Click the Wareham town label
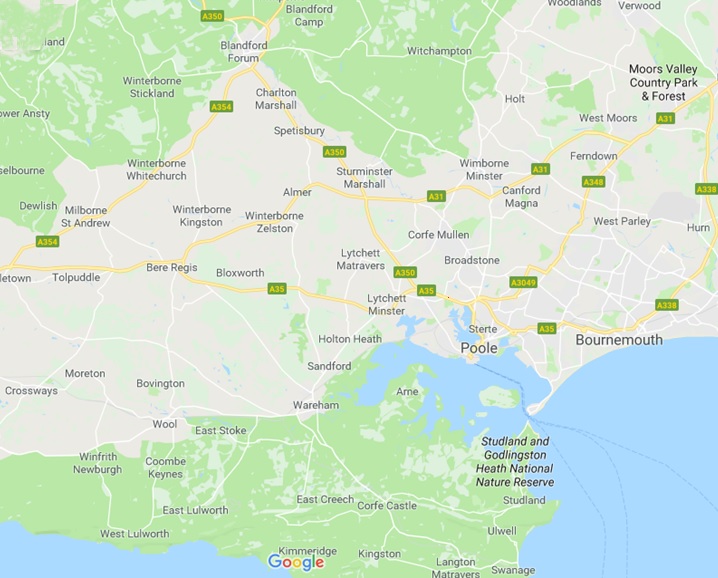This screenshot has height=578, width=718. coord(316,405)
